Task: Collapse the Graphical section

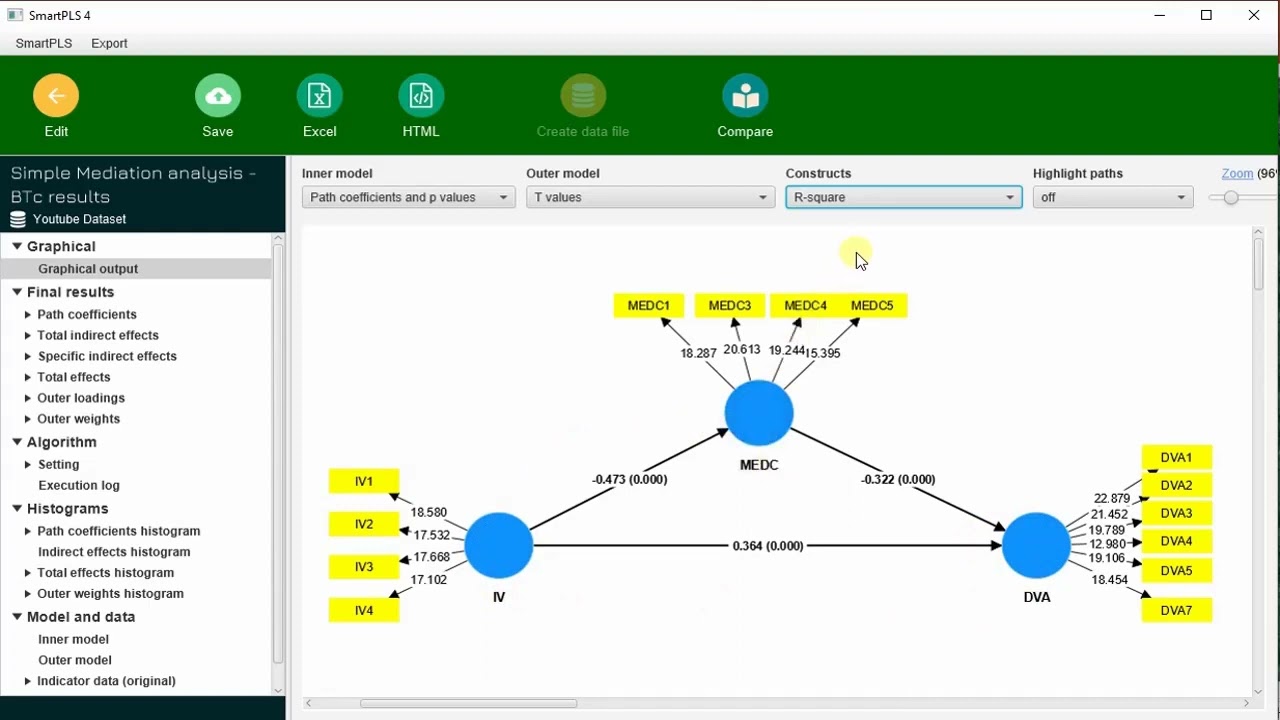Action: (17, 246)
